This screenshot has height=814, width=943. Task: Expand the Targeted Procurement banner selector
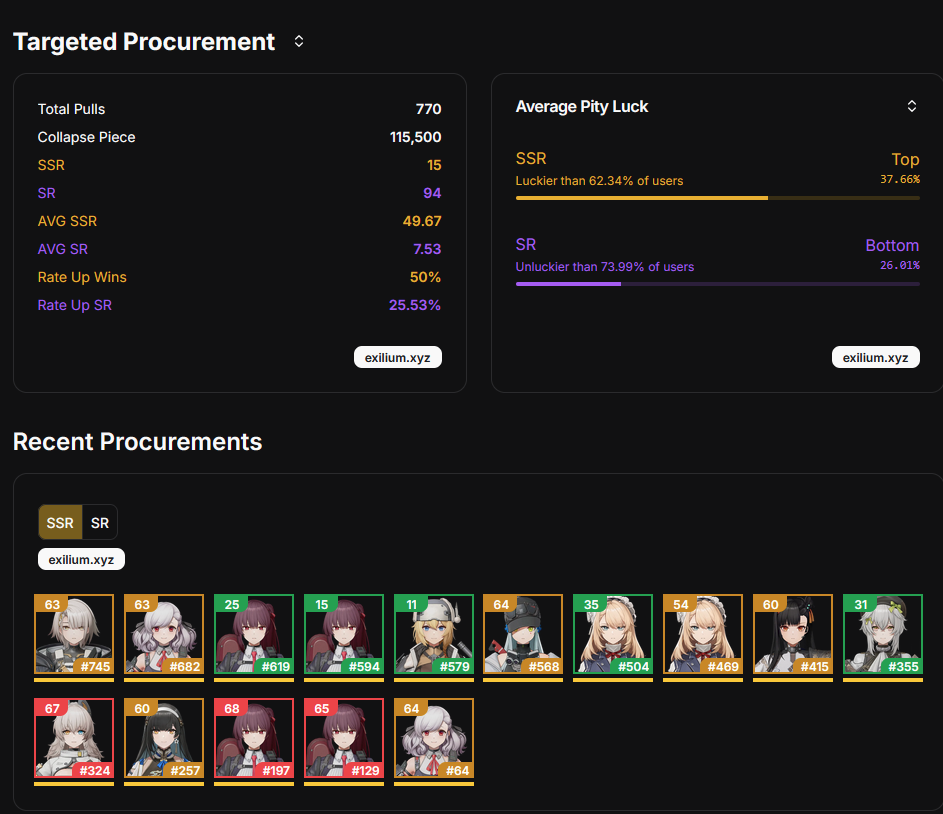pyautogui.click(x=299, y=41)
